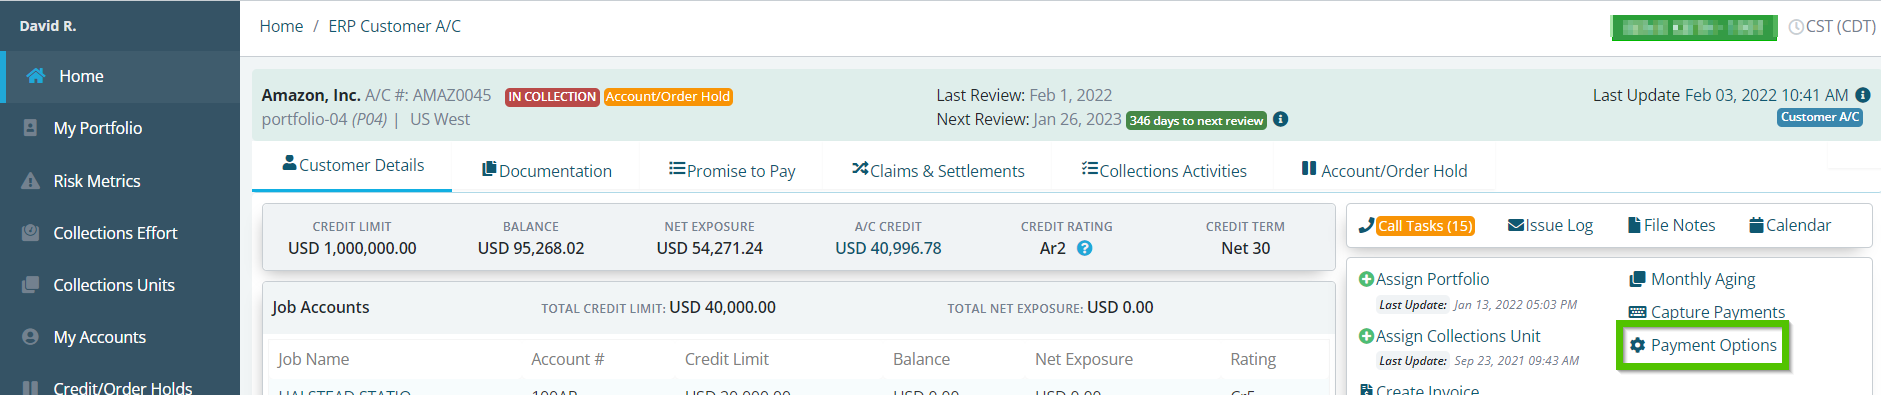Image resolution: width=1881 pixels, height=395 pixels.
Task: Click the A/C Credit value USD 40,996.78
Action: (888, 248)
